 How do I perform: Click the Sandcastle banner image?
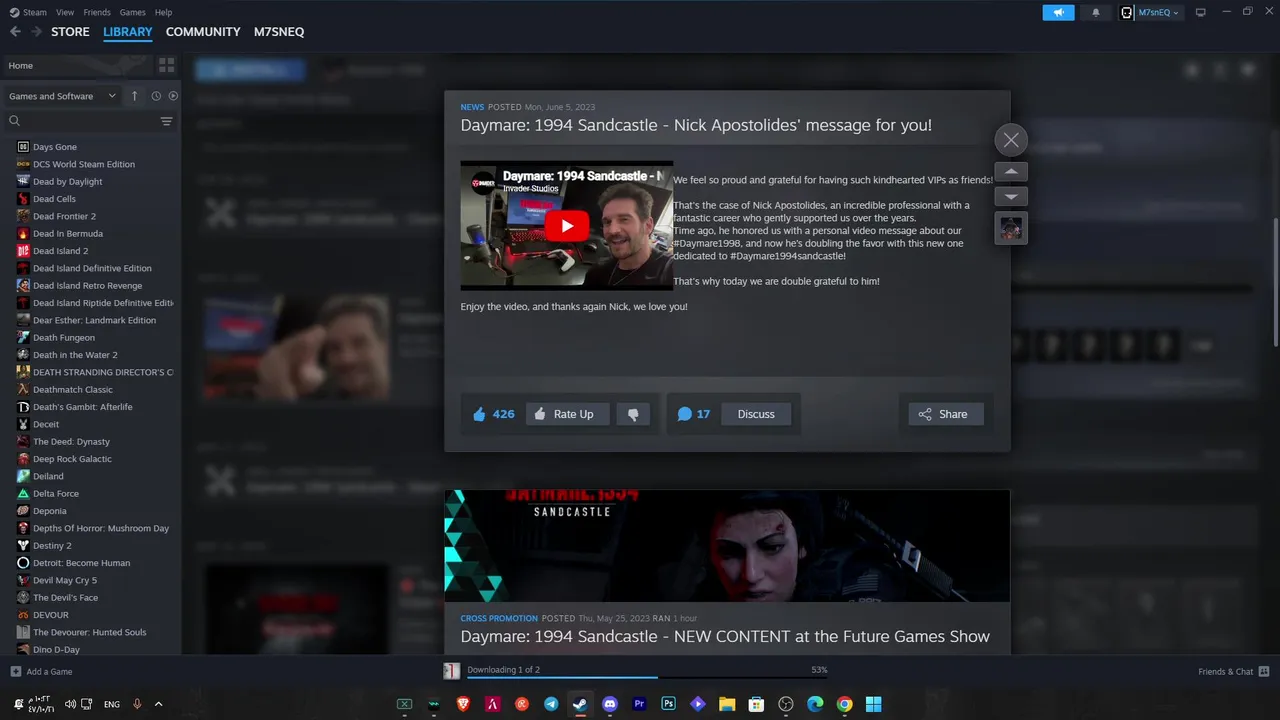pyautogui.click(x=727, y=546)
